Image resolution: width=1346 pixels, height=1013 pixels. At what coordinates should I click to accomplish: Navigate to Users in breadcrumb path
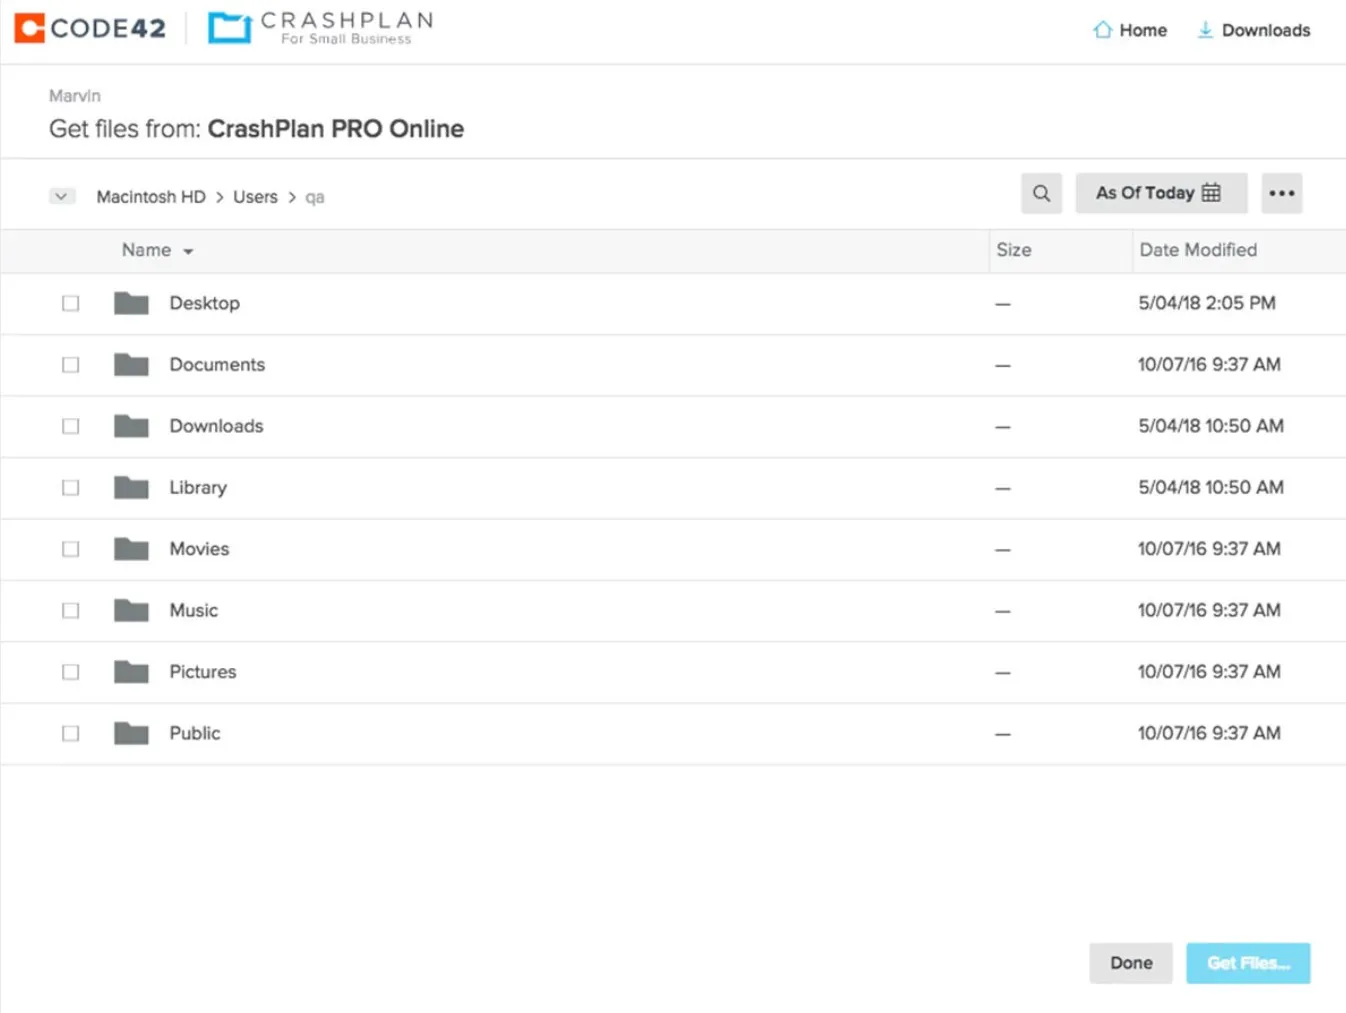255,197
